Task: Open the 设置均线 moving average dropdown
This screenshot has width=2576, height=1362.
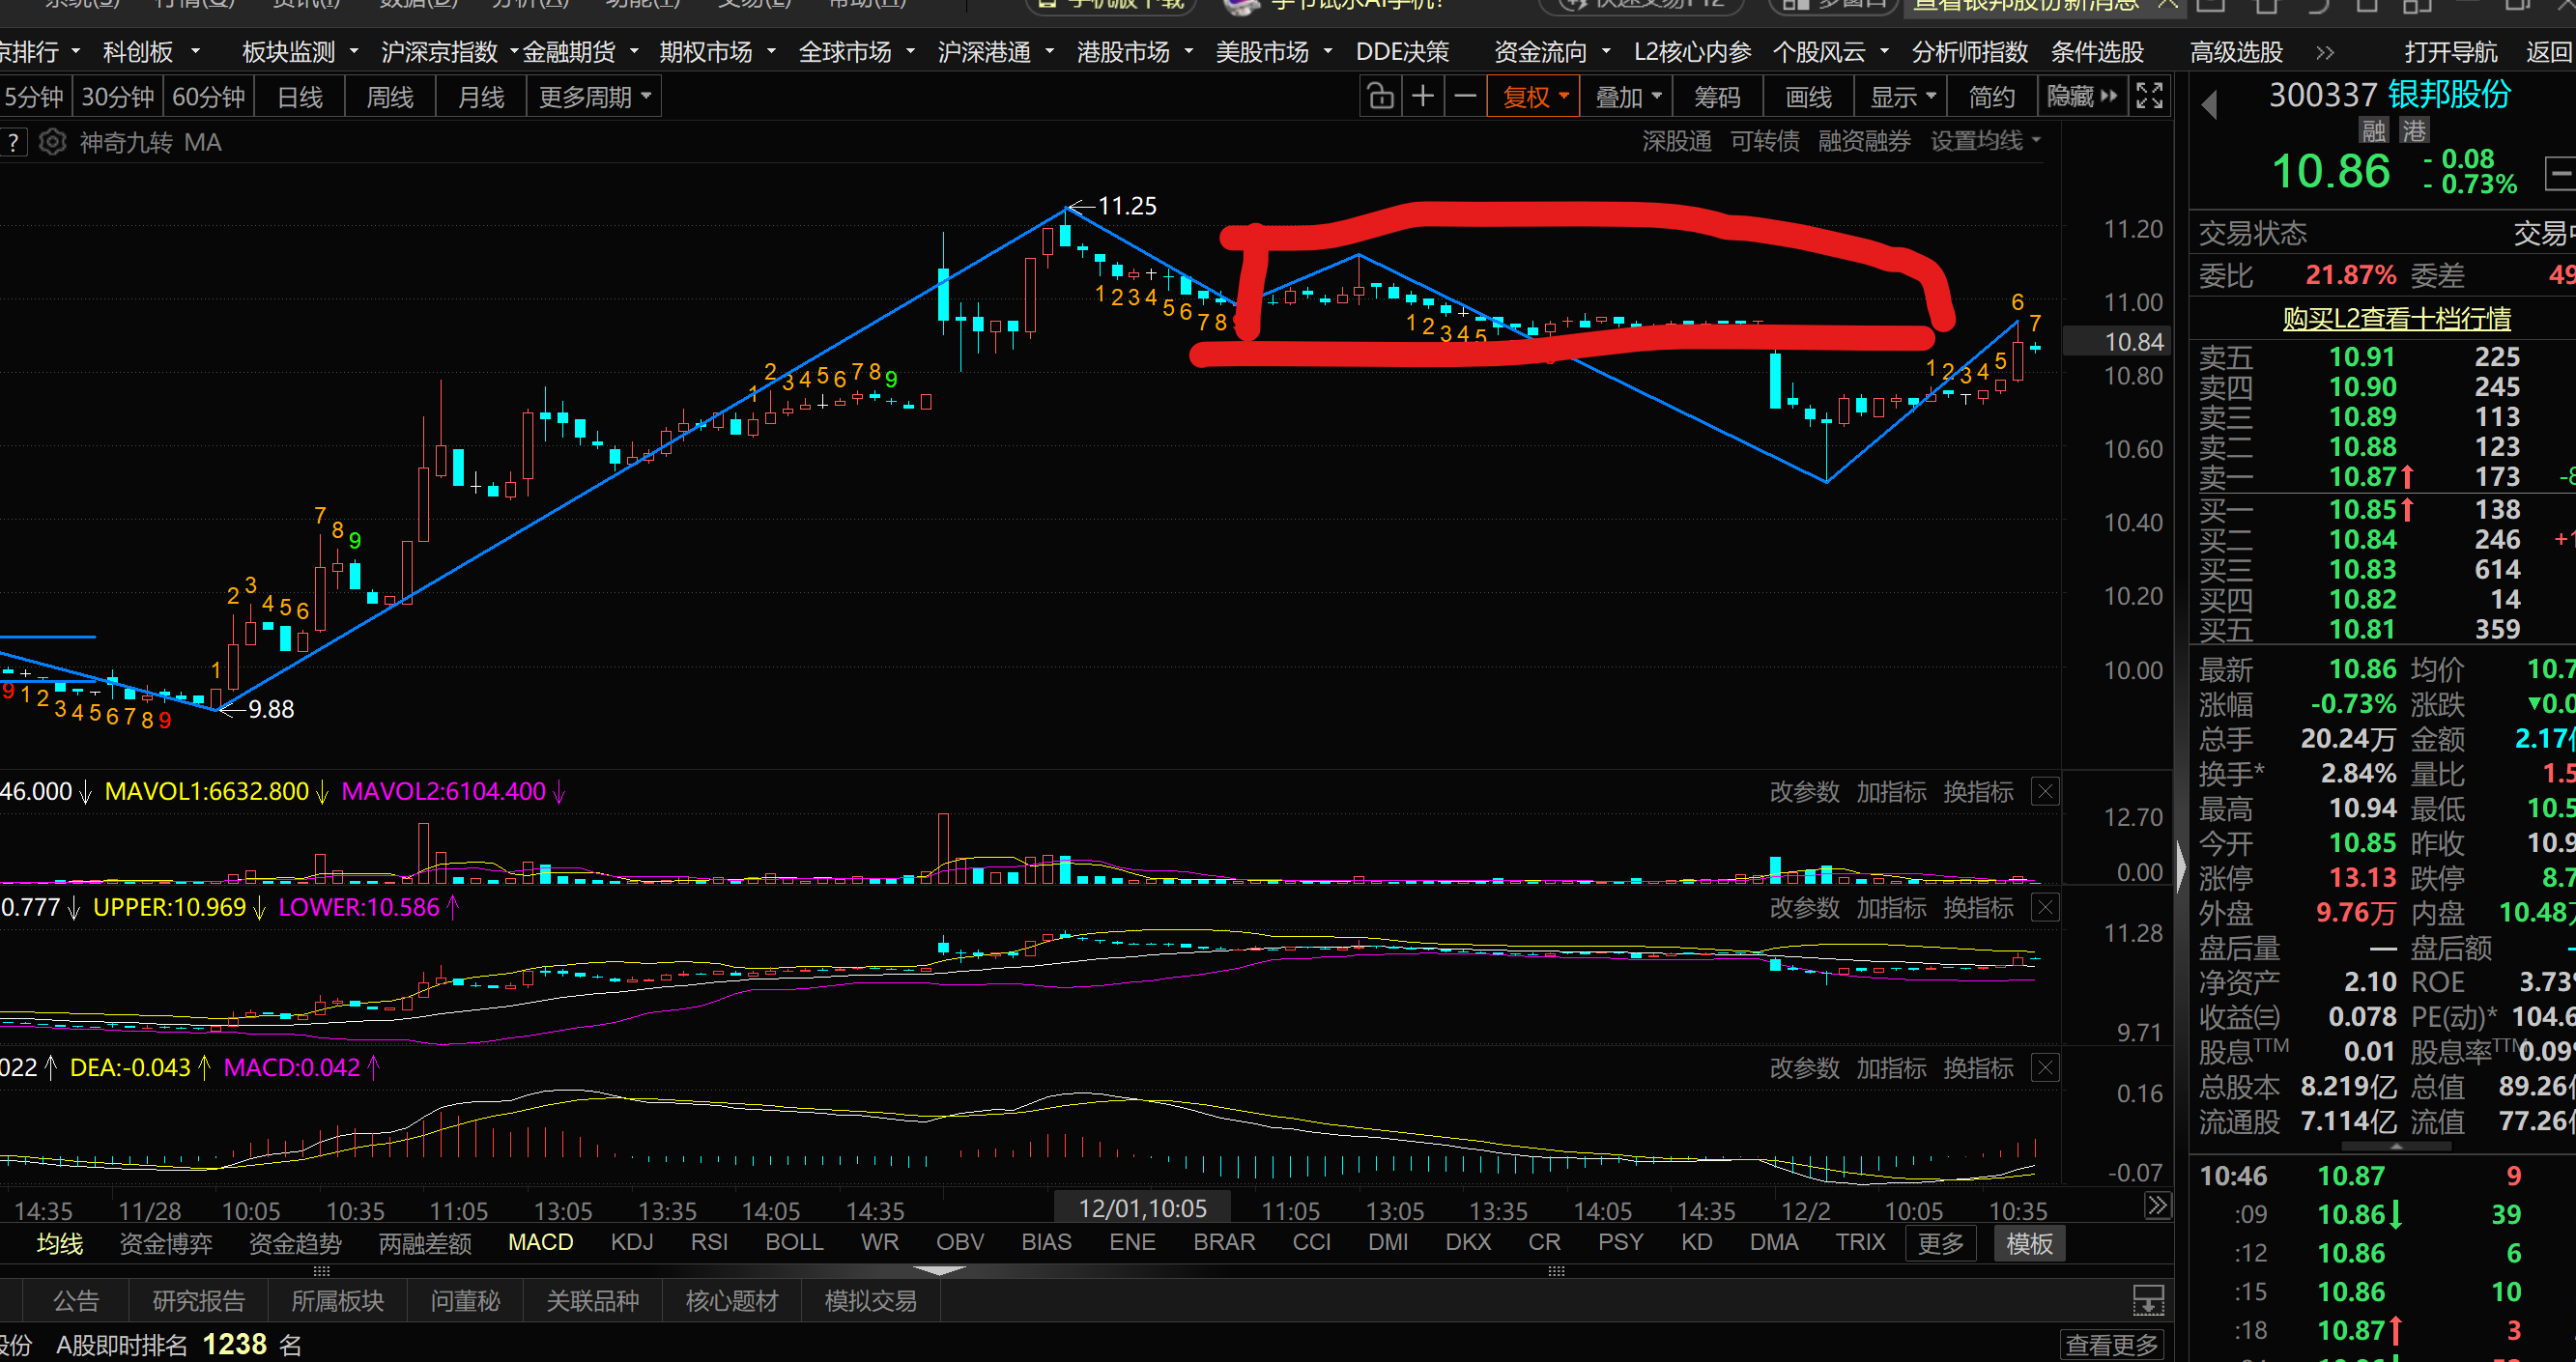Action: click(1984, 142)
